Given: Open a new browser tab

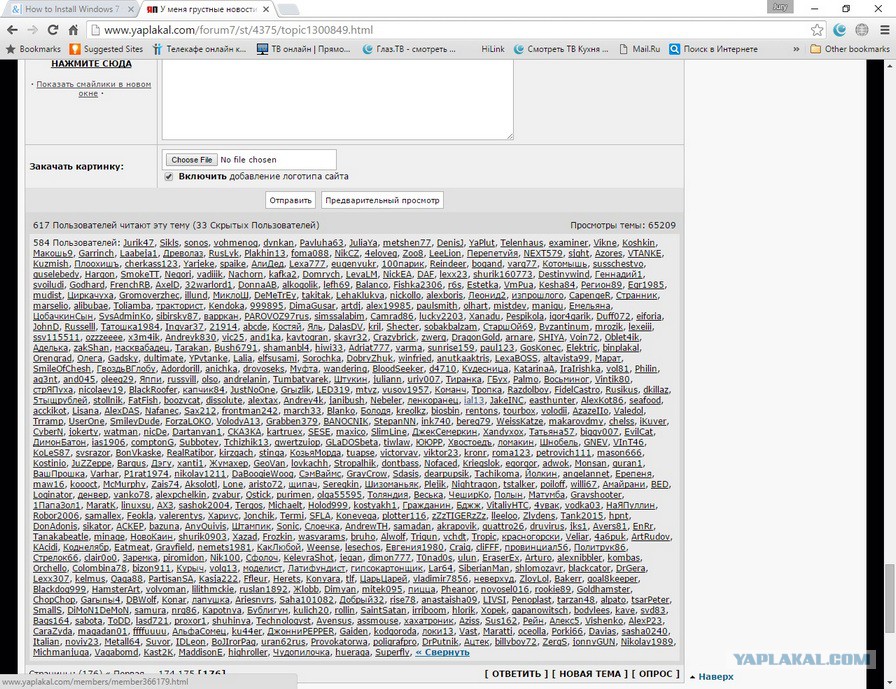Looking at the screenshot, I should point(287,9).
